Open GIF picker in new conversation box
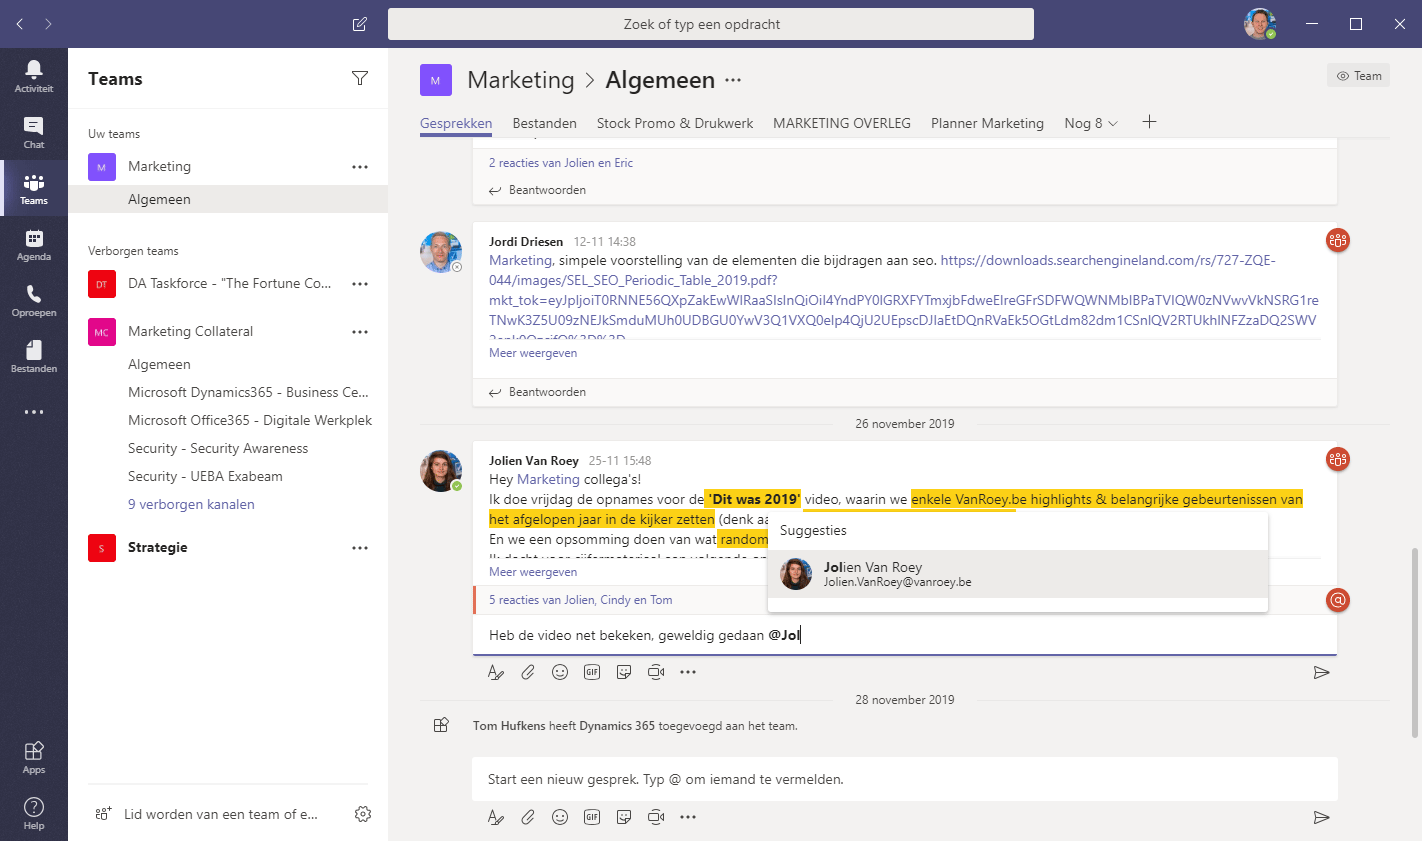This screenshot has width=1422, height=841. pyautogui.click(x=592, y=817)
